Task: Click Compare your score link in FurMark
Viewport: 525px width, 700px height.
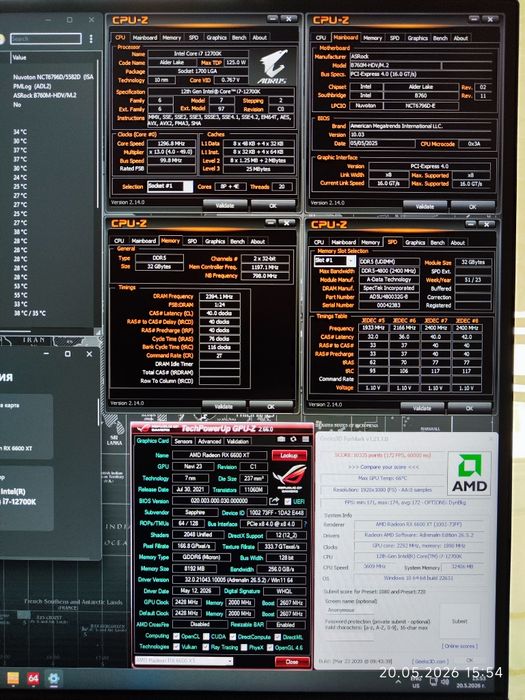Action: (377, 467)
